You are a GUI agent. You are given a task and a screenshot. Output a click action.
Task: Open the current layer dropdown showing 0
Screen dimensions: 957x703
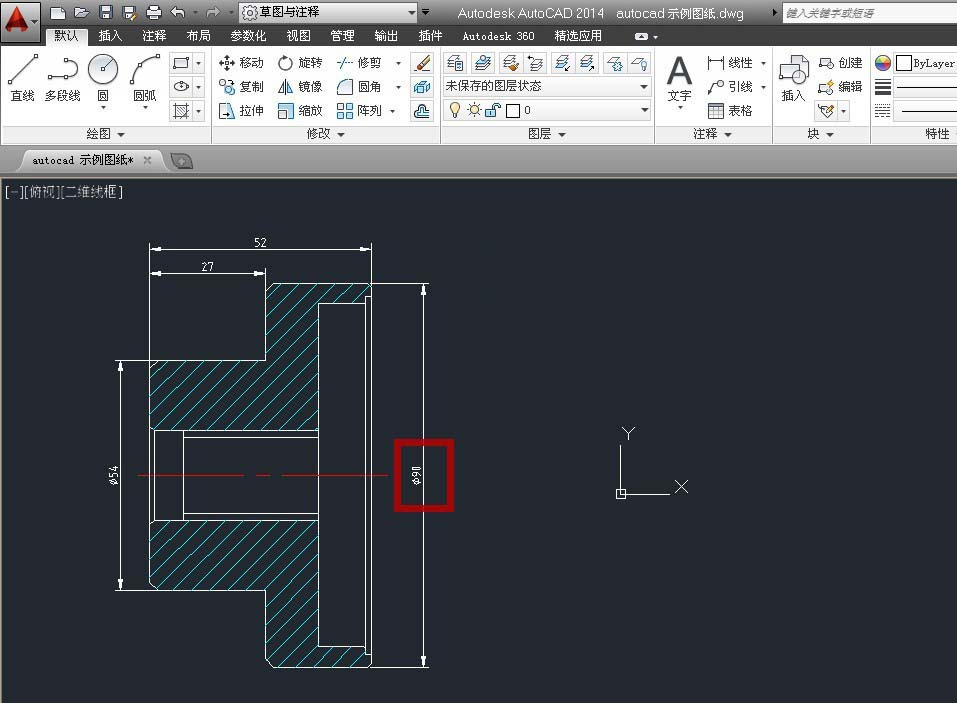tap(547, 110)
